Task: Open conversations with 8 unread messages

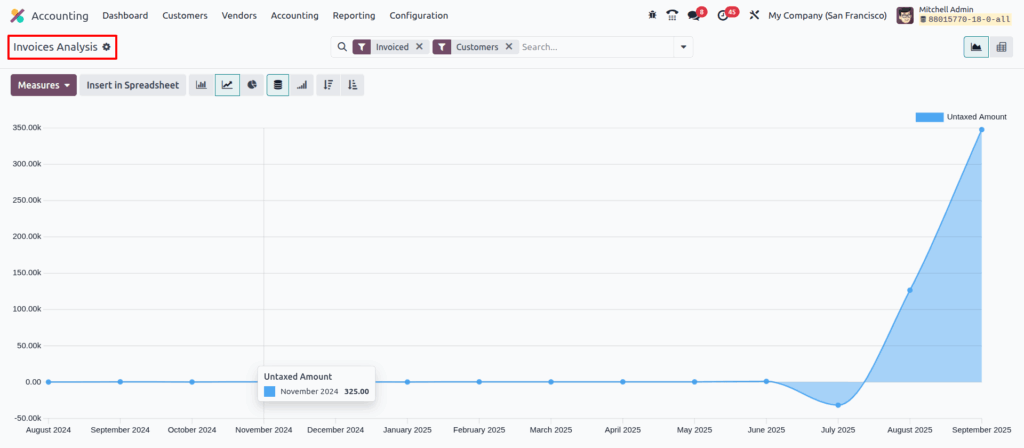Action: coord(696,14)
